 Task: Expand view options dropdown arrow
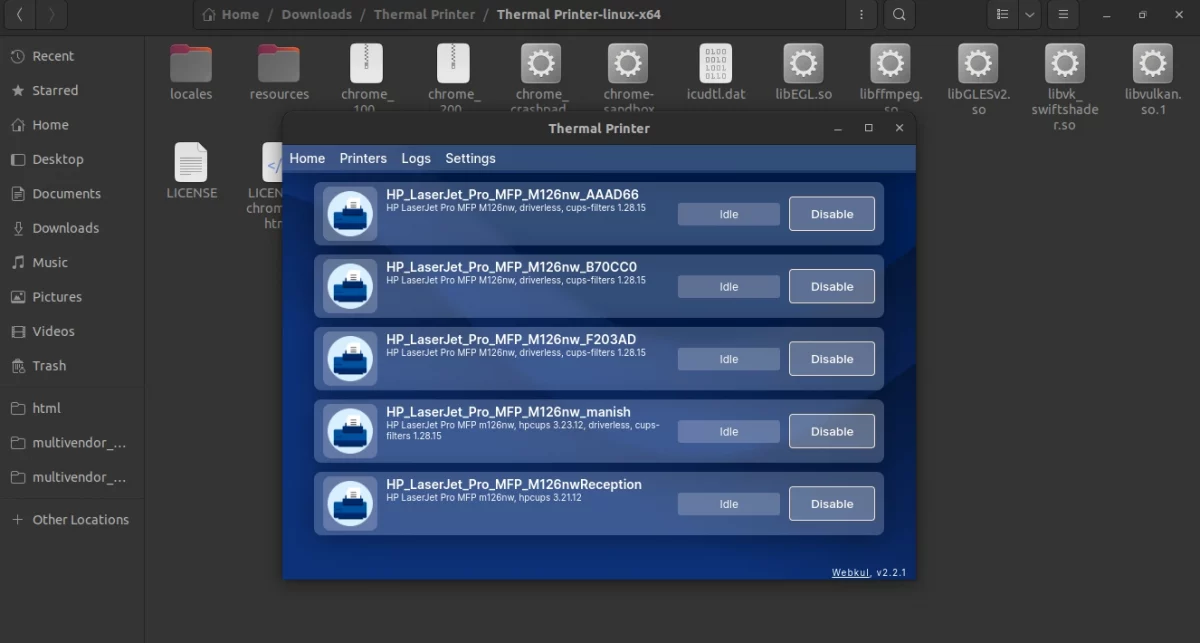click(x=1029, y=14)
